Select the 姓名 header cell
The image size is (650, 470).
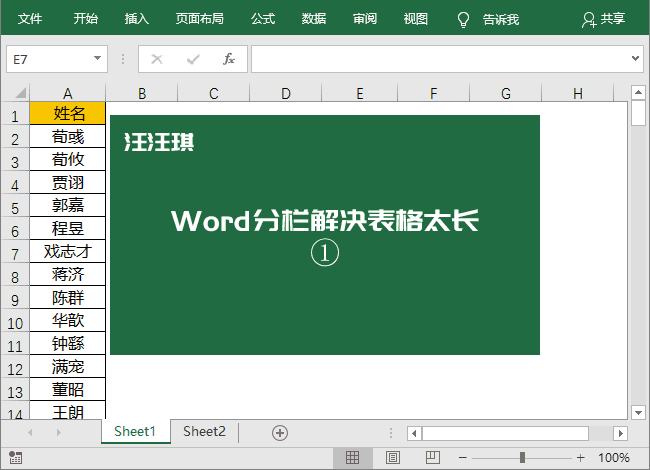68,113
